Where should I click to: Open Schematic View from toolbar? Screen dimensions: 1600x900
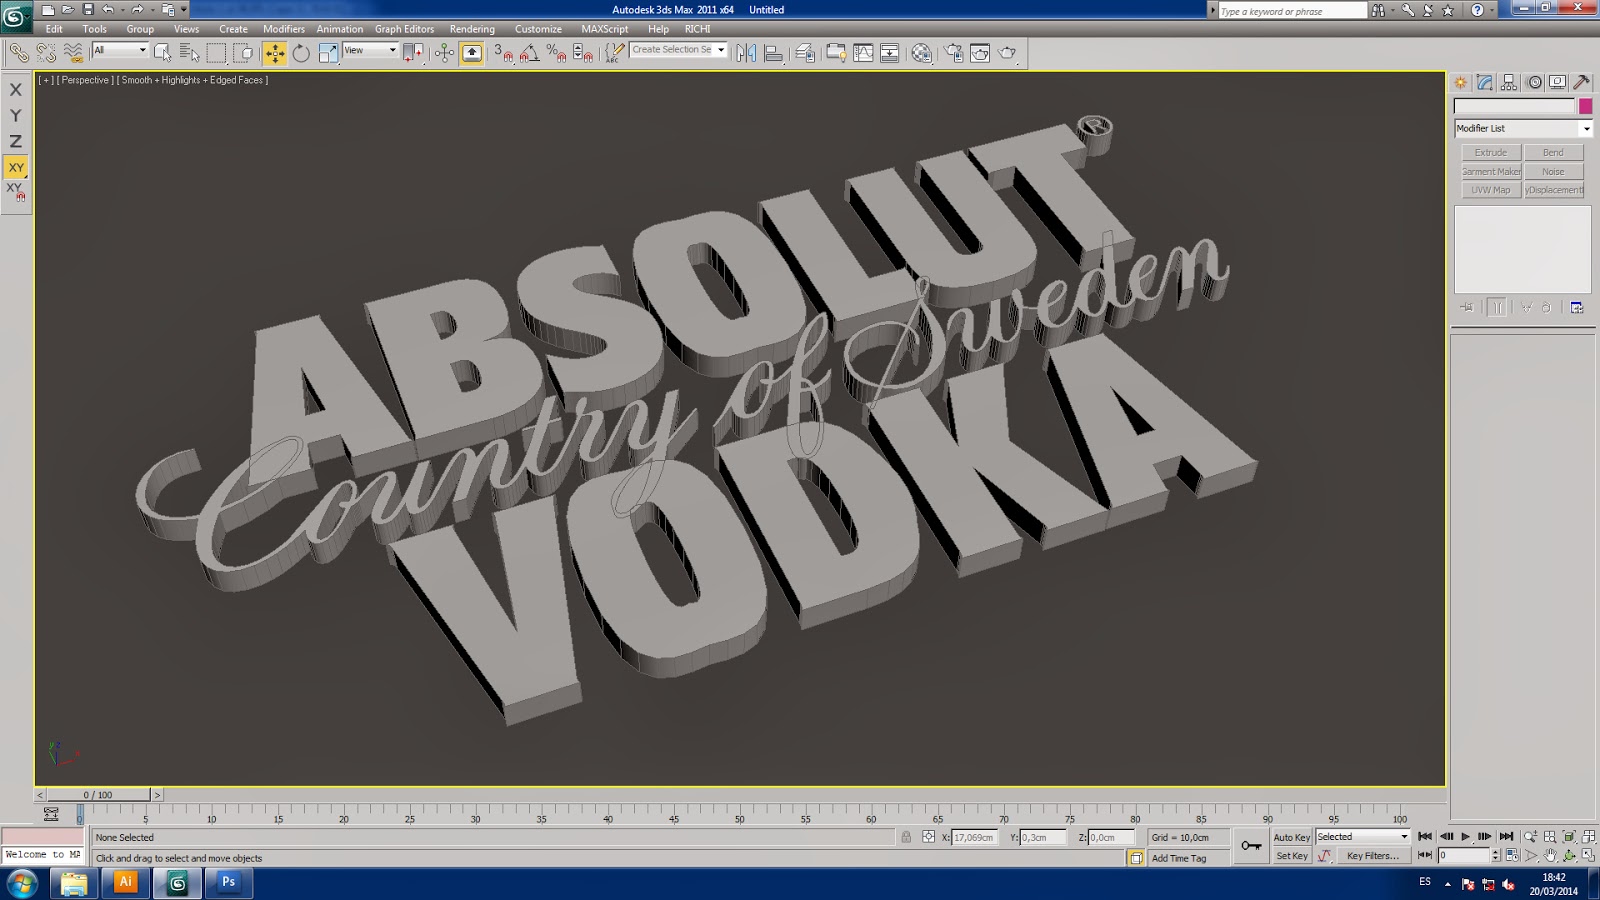tap(889, 53)
